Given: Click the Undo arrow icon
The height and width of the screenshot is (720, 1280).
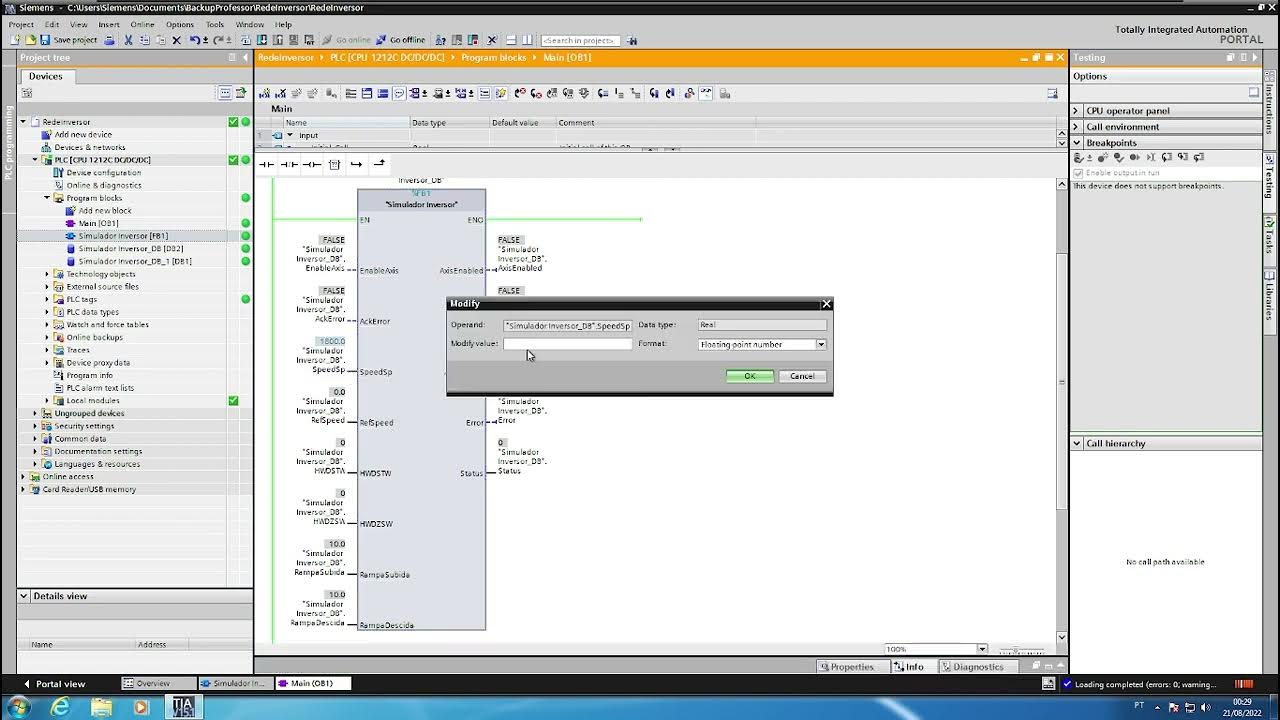Looking at the screenshot, I should click(x=196, y=40).
